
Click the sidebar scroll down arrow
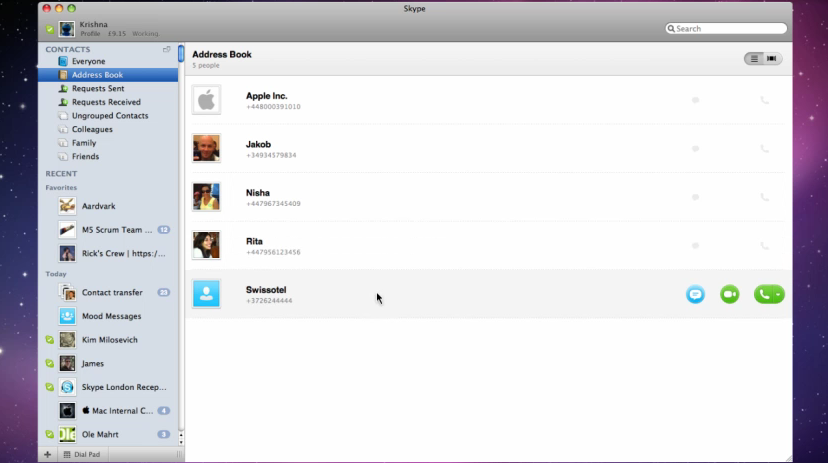tap(181, 441)
